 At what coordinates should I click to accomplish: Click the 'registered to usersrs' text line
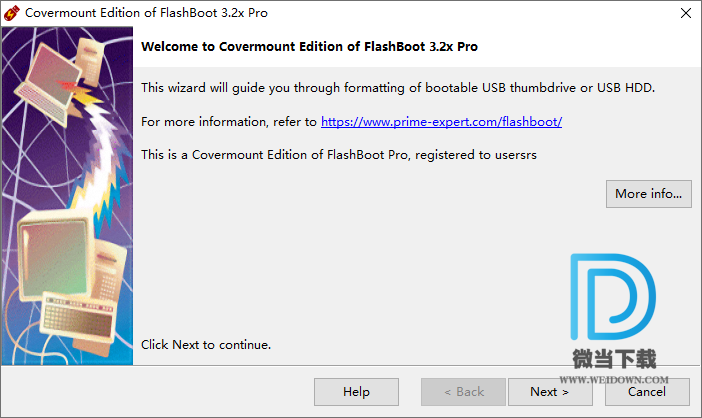[340, 155]
